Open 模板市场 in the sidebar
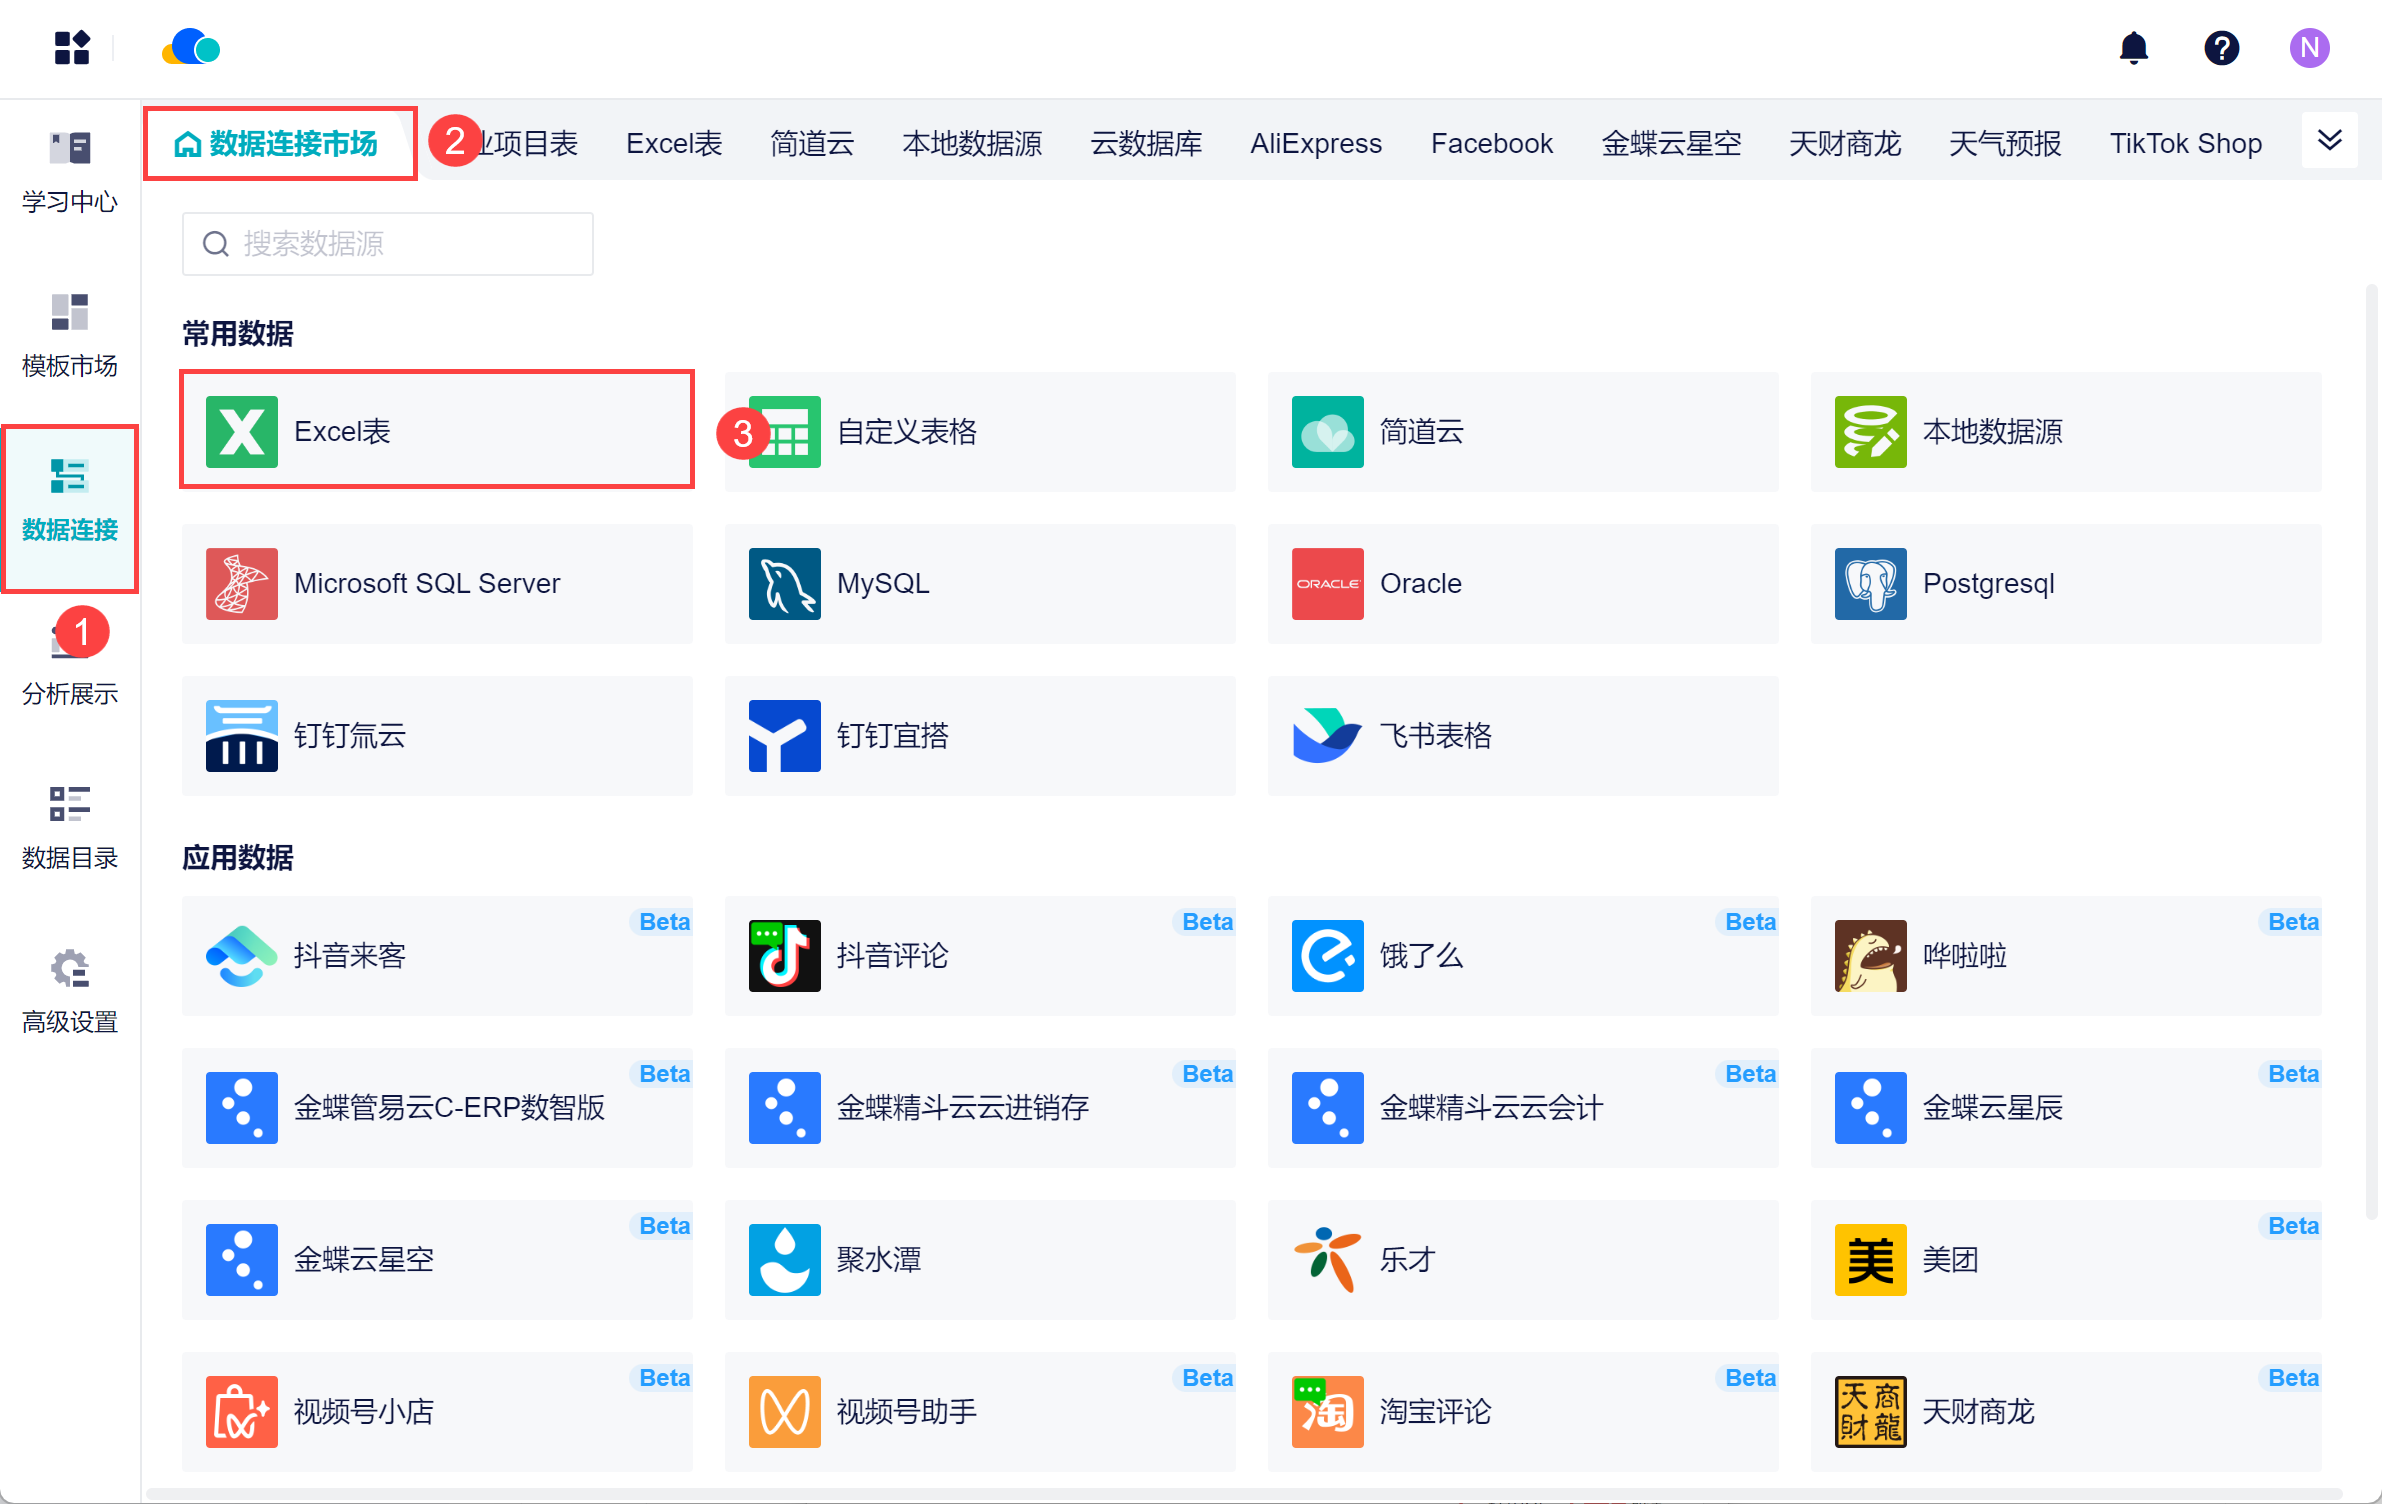 pos(70,337)
